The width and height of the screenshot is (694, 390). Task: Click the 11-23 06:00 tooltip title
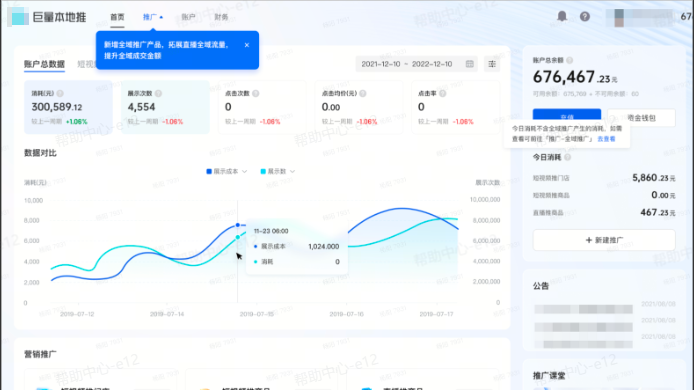pyautogui.click(x=271, y=231)
